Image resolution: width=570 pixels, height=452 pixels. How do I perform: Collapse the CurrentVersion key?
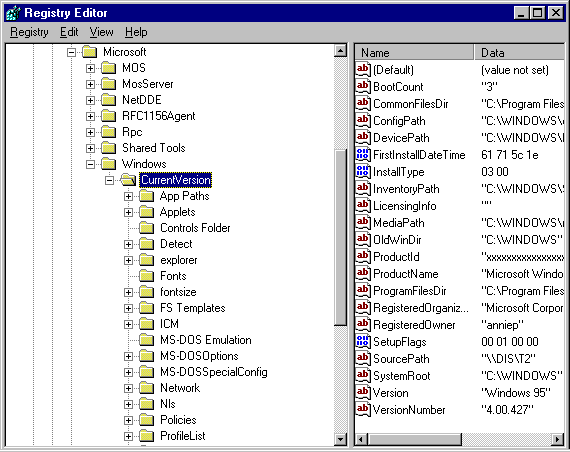click(109, 180)
